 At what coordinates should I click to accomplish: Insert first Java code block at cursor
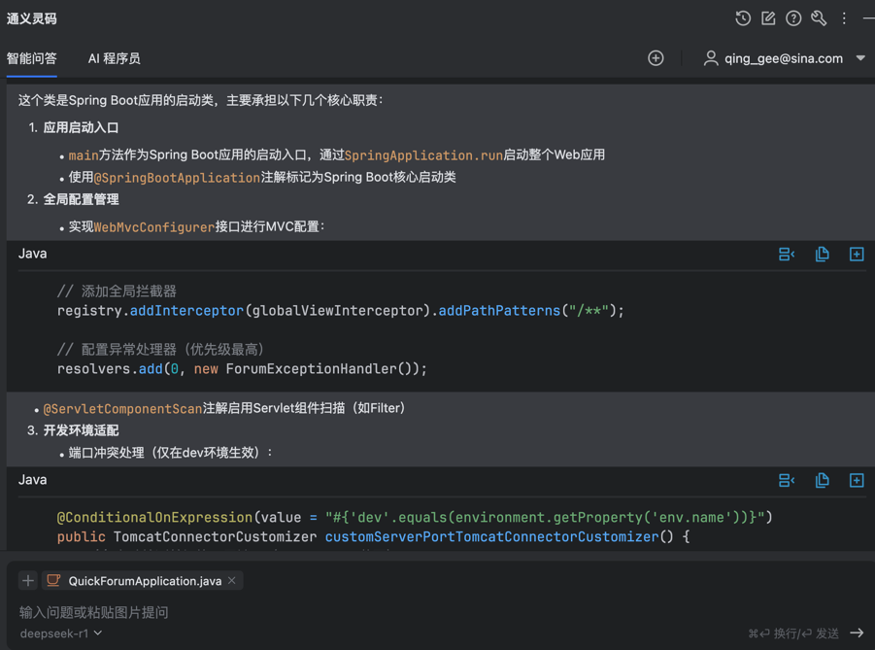point(786,255)
